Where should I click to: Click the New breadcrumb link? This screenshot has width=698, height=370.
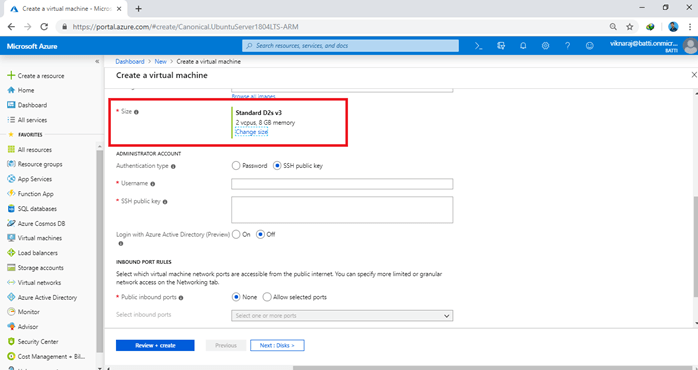(160, 61)
